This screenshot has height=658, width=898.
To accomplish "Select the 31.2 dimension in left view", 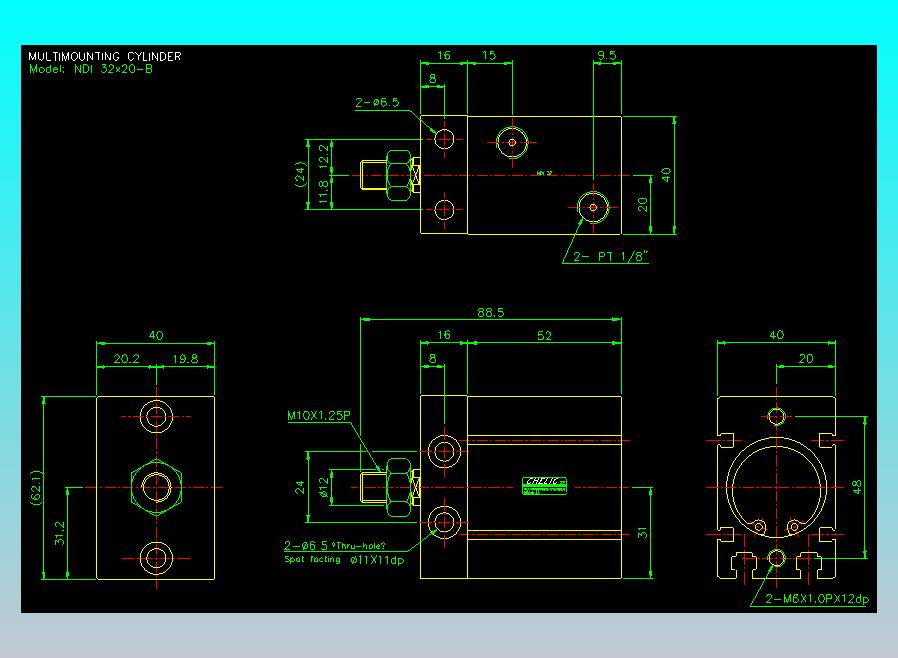I will (60, 533).
